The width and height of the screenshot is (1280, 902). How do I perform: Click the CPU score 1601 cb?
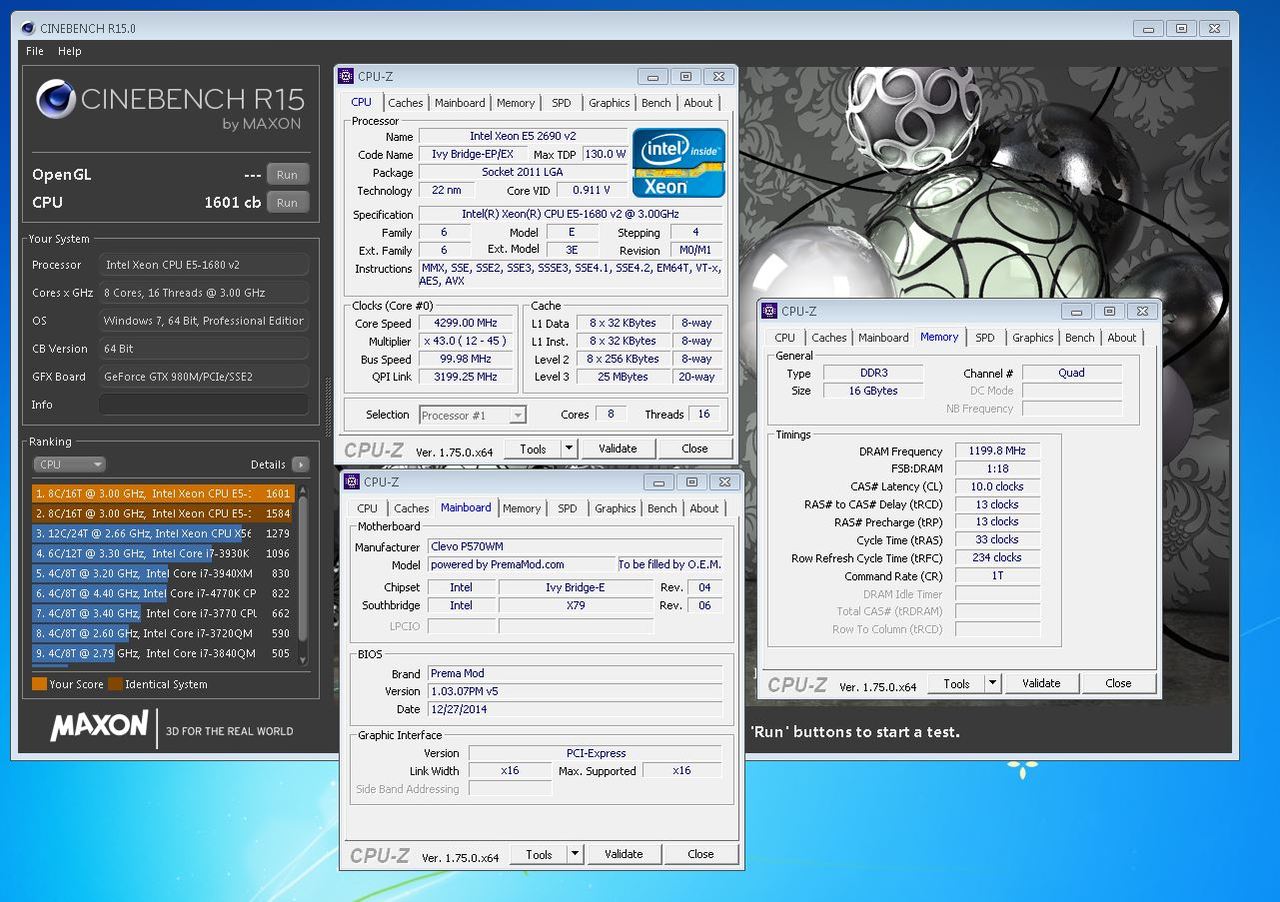[x=232, y=202]
